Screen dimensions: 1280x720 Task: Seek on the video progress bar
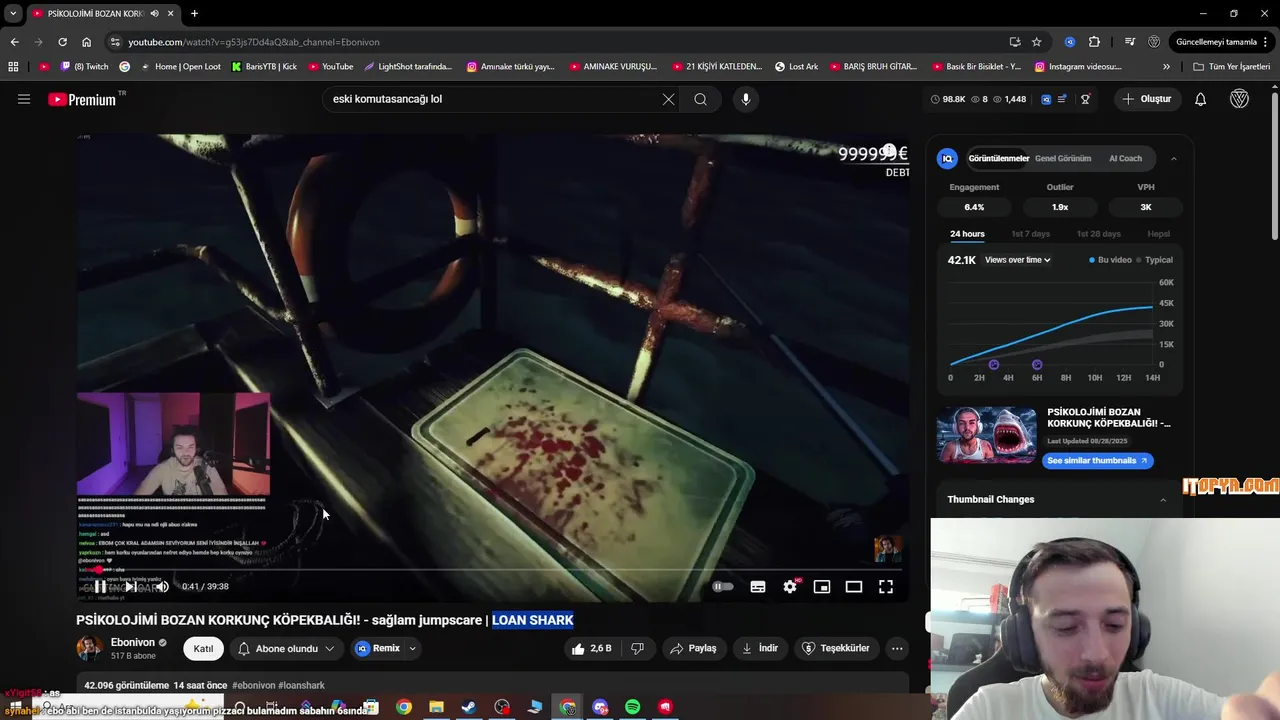coord(492,570)
